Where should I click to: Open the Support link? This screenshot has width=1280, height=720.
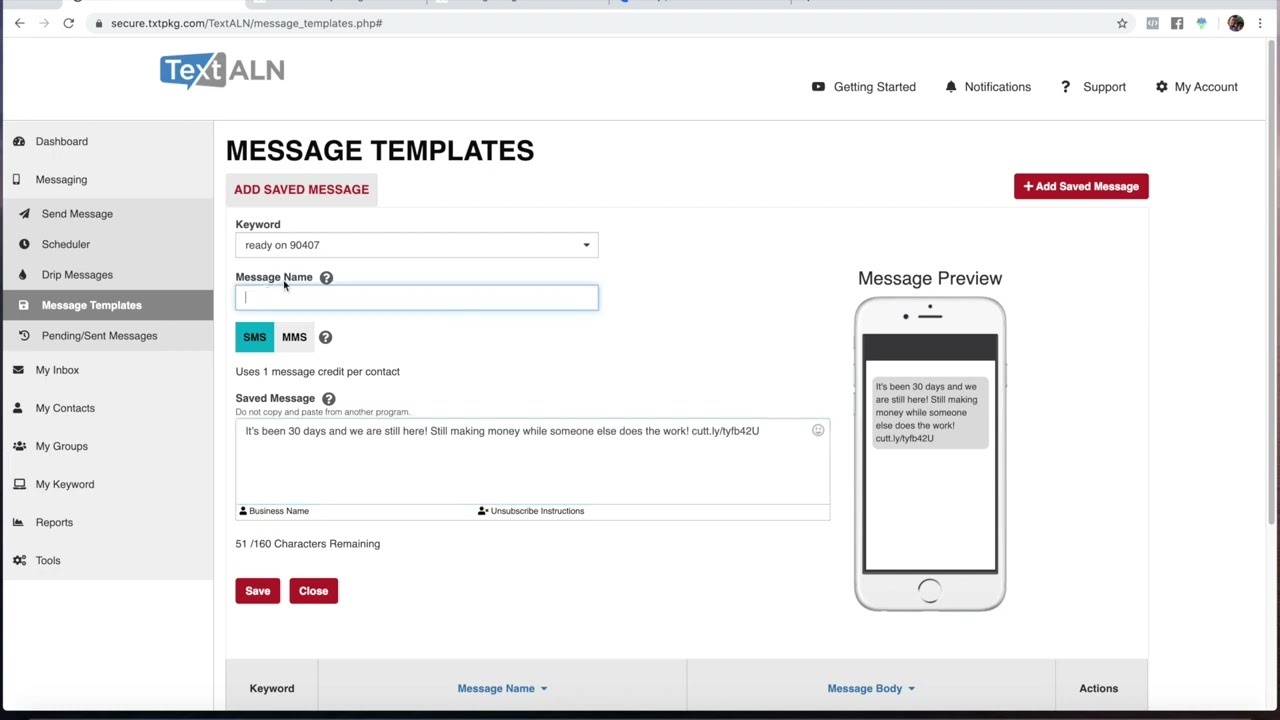[x=1104, y=87]
